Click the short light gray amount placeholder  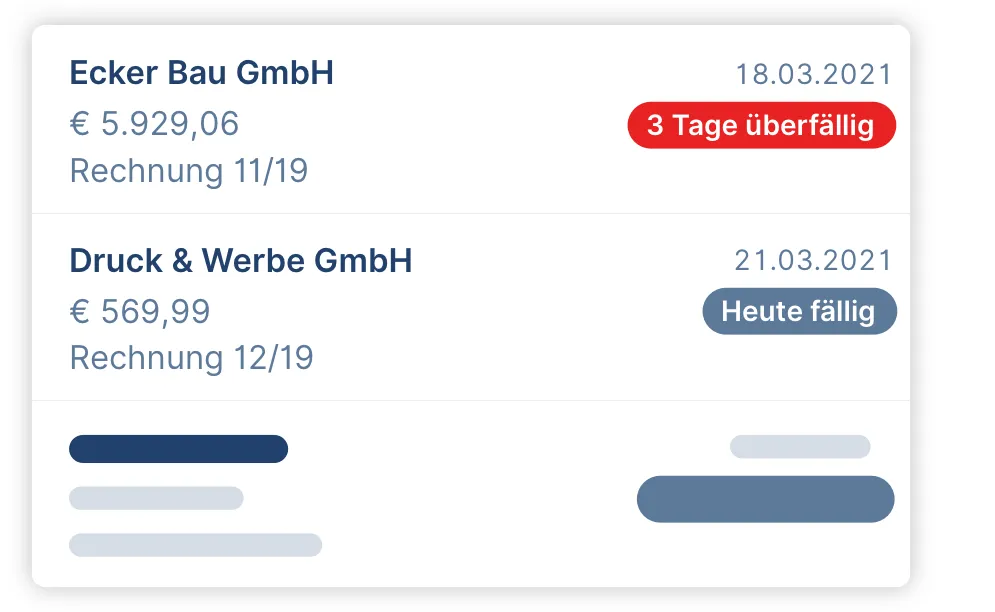point(156,498)
